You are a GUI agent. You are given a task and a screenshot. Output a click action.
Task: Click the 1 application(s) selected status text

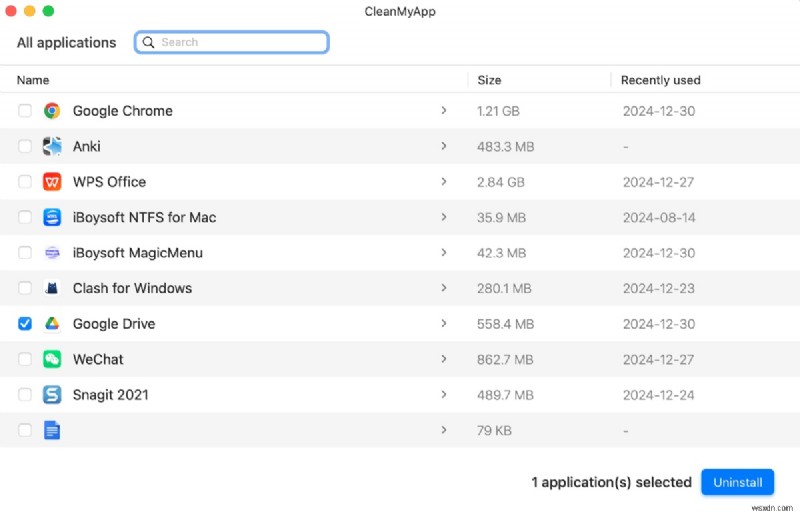611,482
